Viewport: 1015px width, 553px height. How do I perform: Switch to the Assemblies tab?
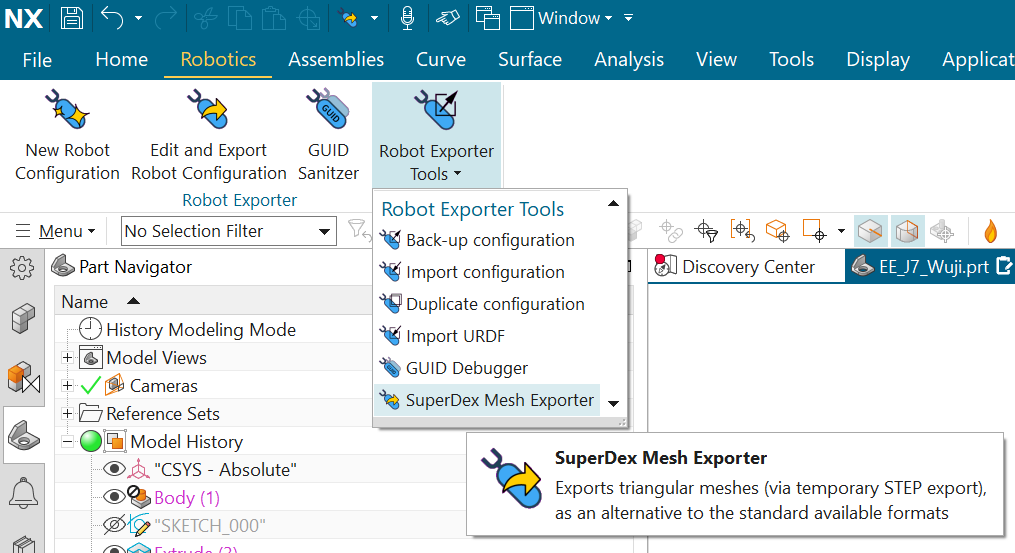click(336, 60)
